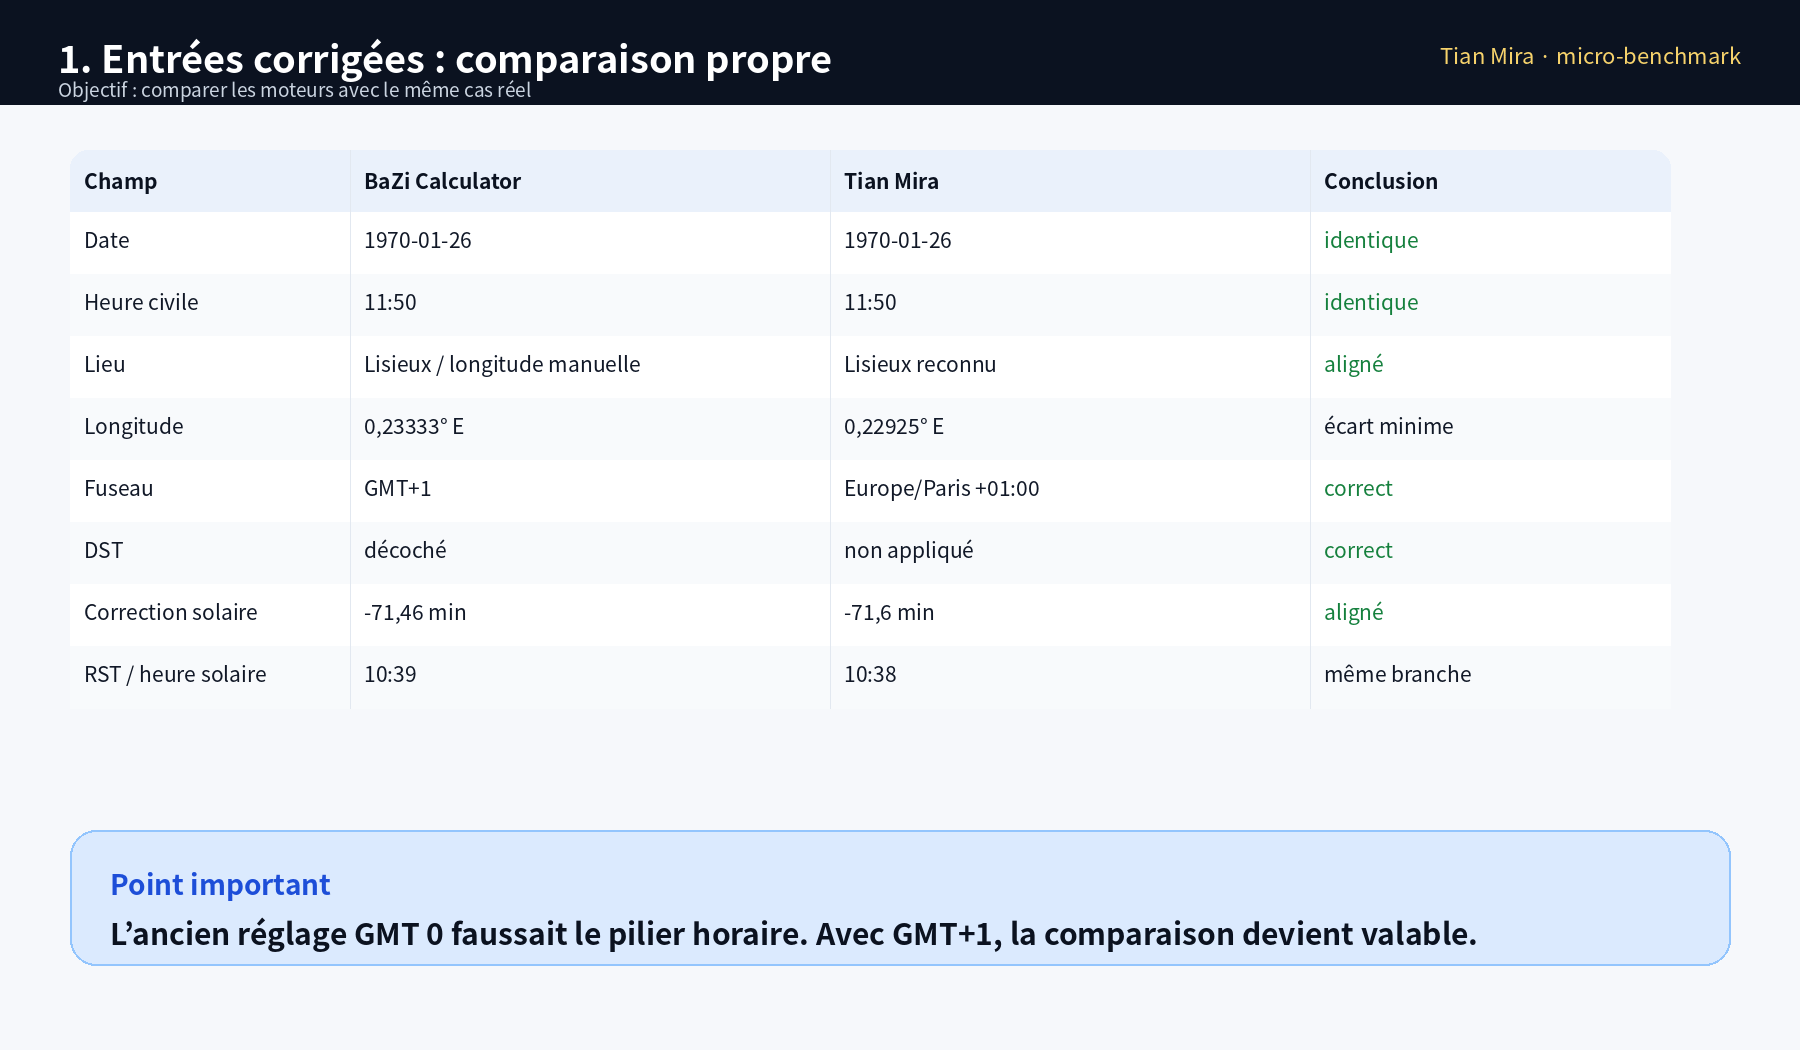Click the conclusion 'écart minime'
The width and height of the screenshot is (1800, 1050).
pos(1389,426)
